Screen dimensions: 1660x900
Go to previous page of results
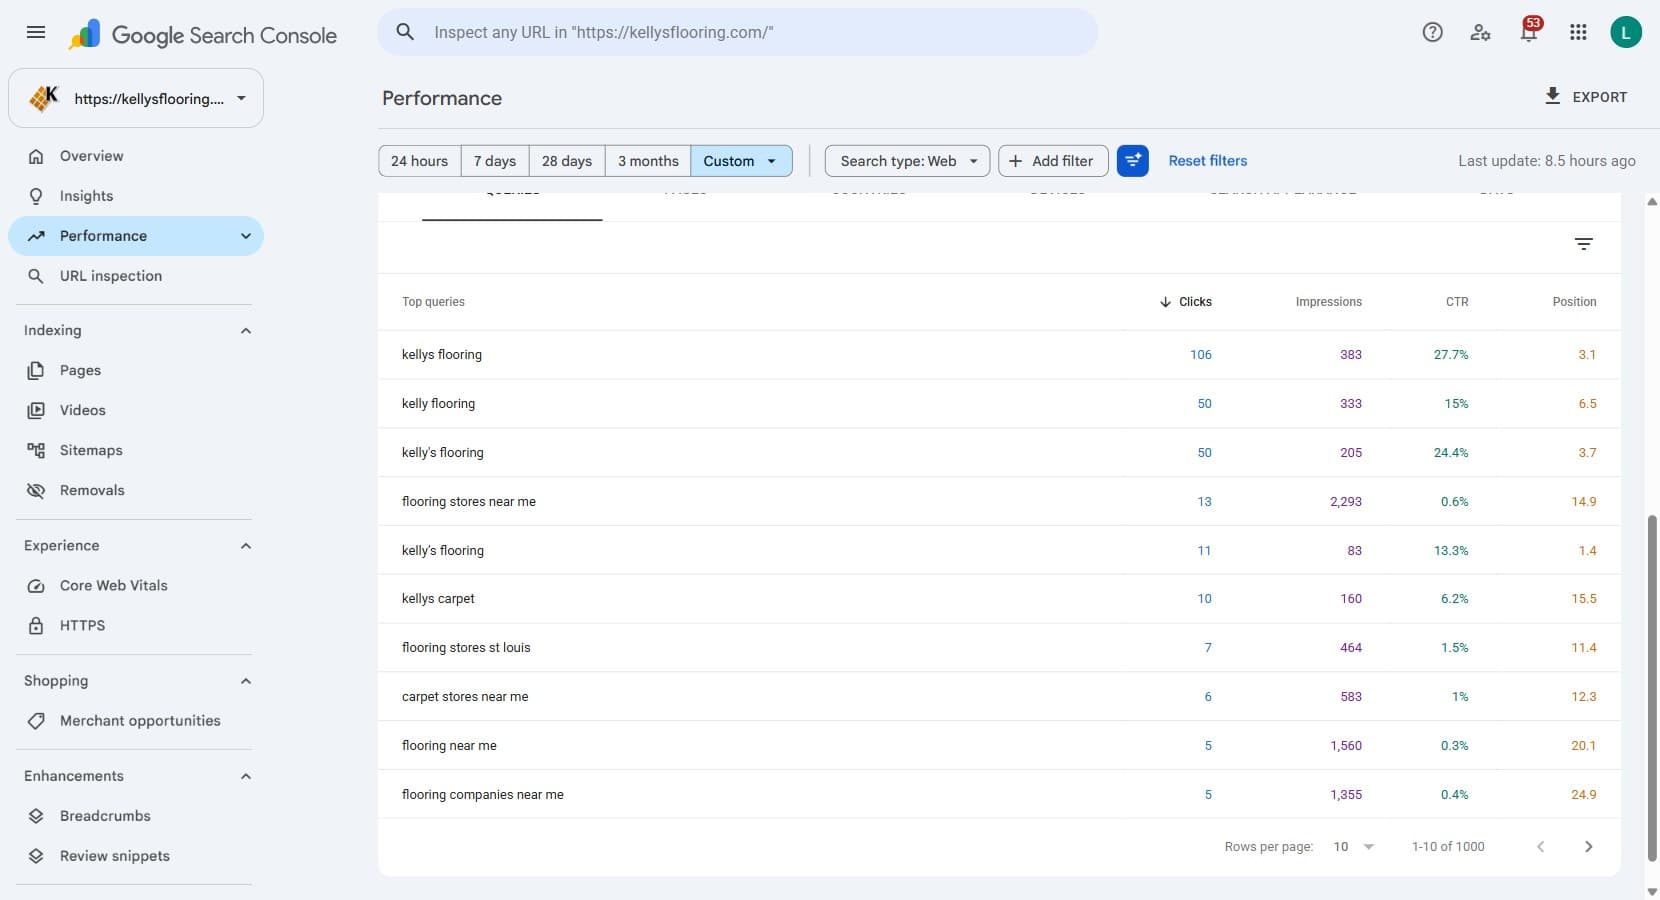[1540, 846]
